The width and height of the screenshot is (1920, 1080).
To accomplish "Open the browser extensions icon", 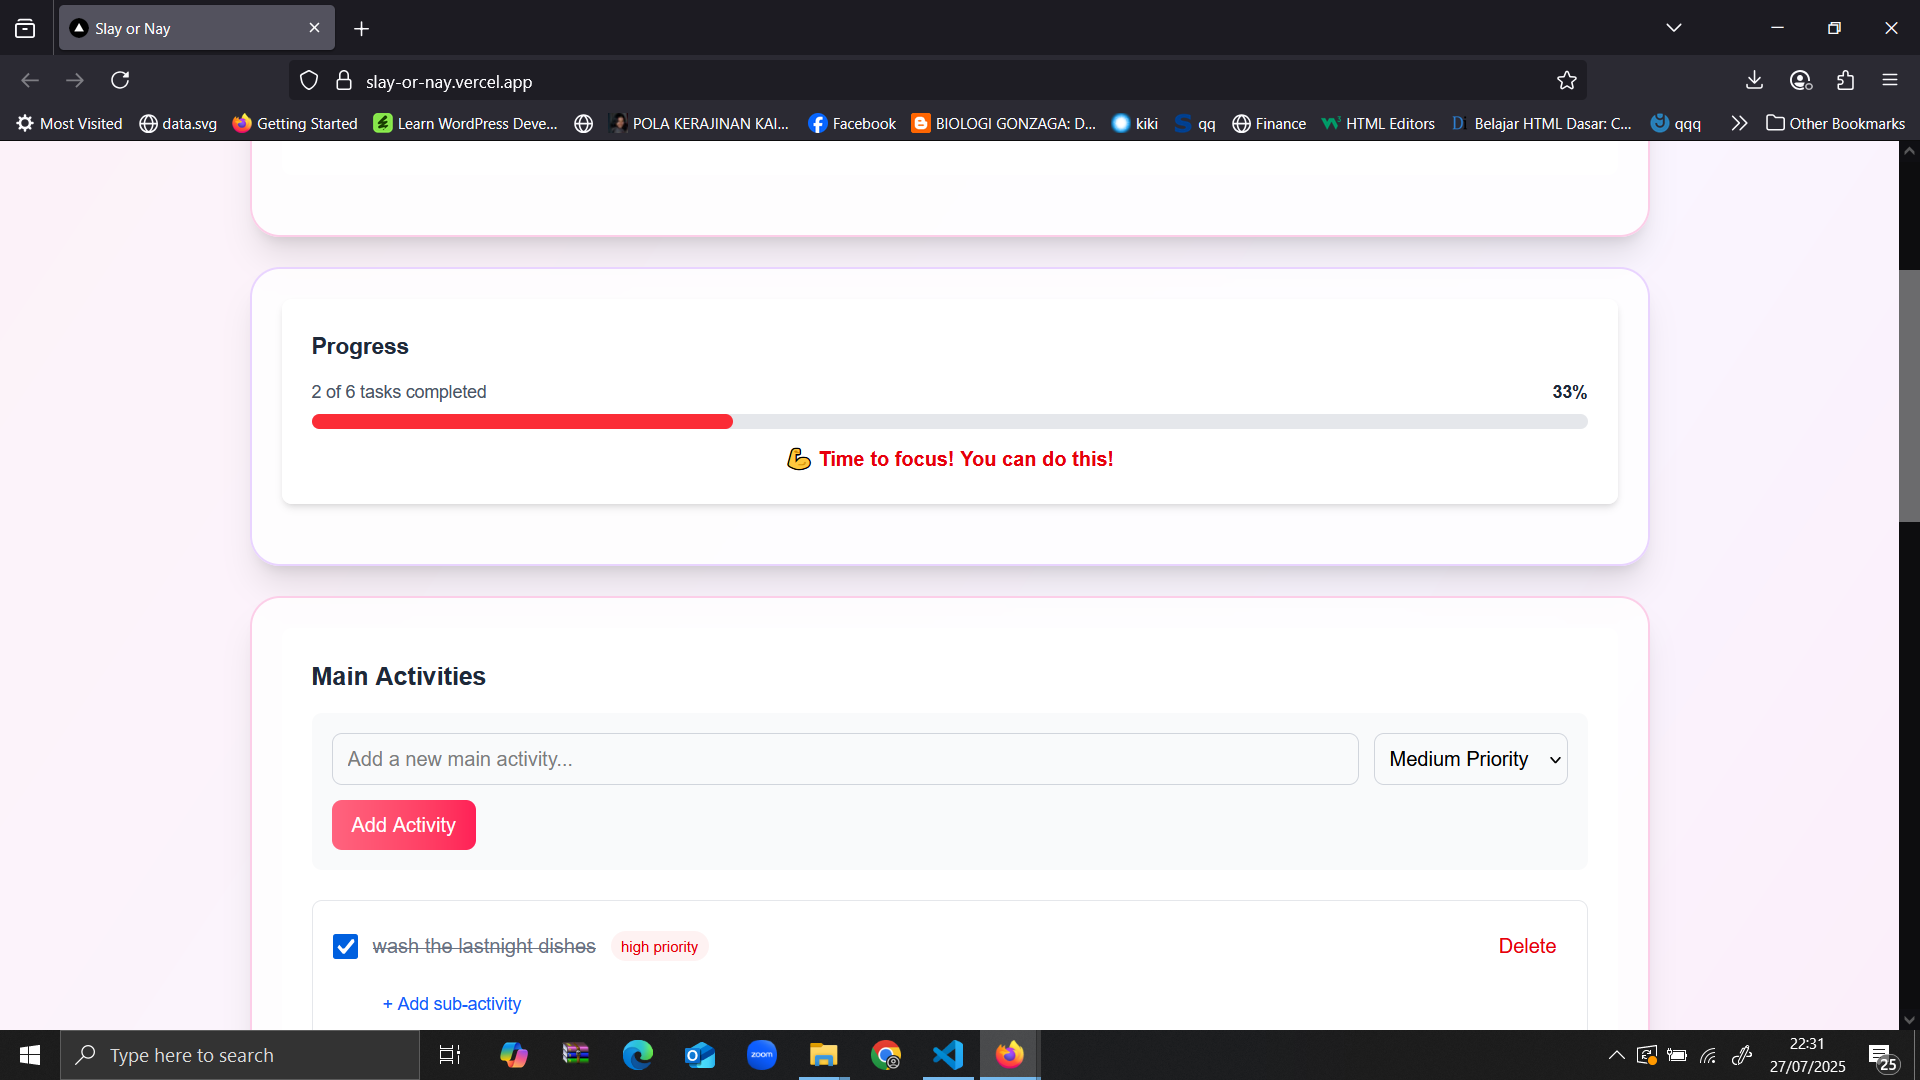I will 1845,80.
